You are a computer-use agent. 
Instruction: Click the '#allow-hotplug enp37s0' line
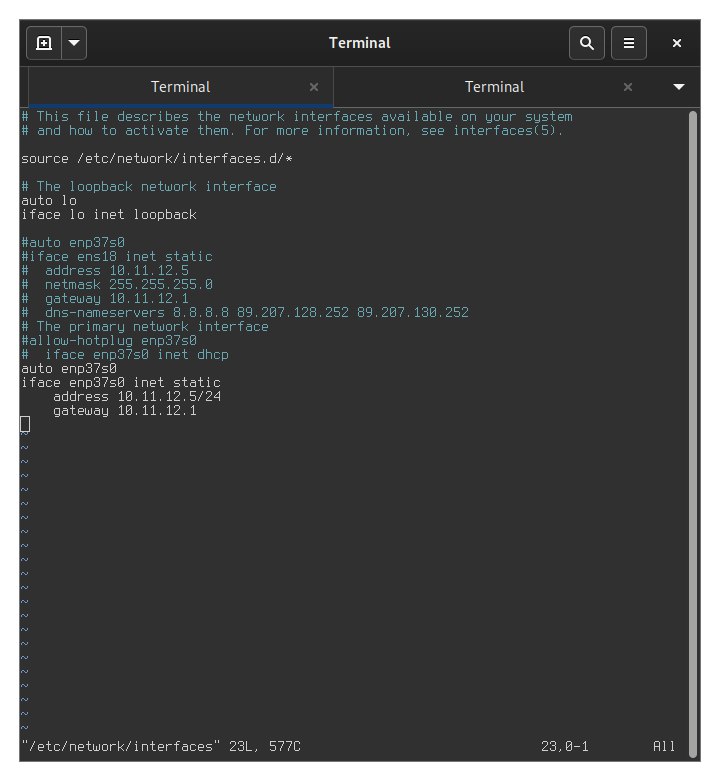pyautogui.click(x=109, y=340)
